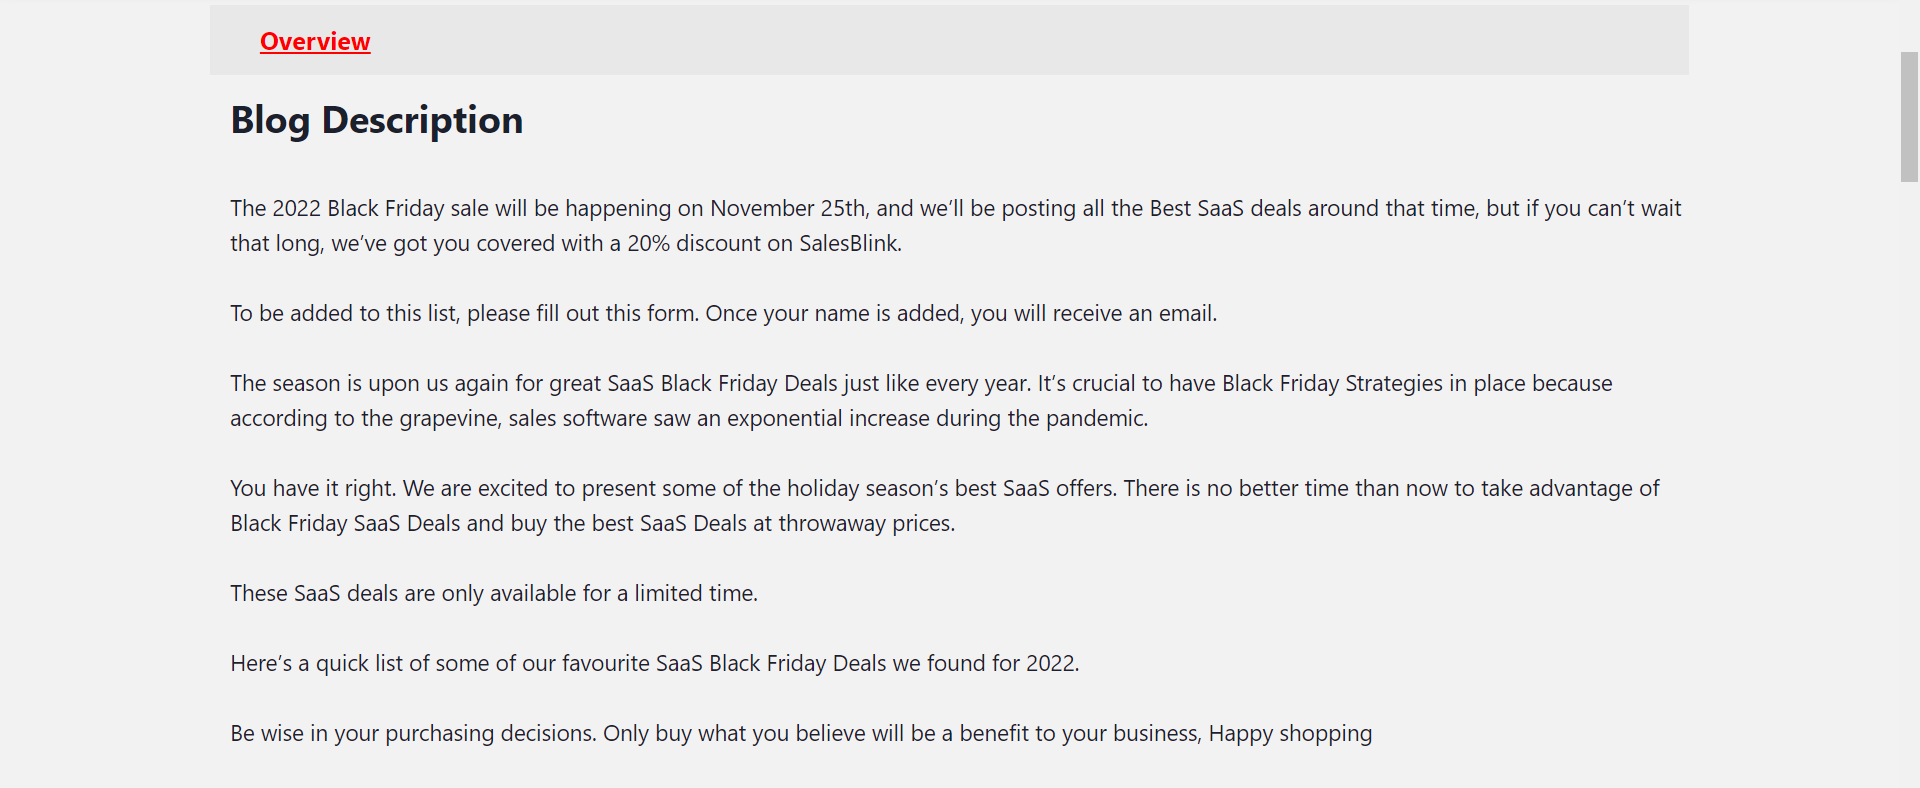Click the vertical scrollbar thumb
This screenshot has width=1920, height=788.
(x=1909, y=116)
